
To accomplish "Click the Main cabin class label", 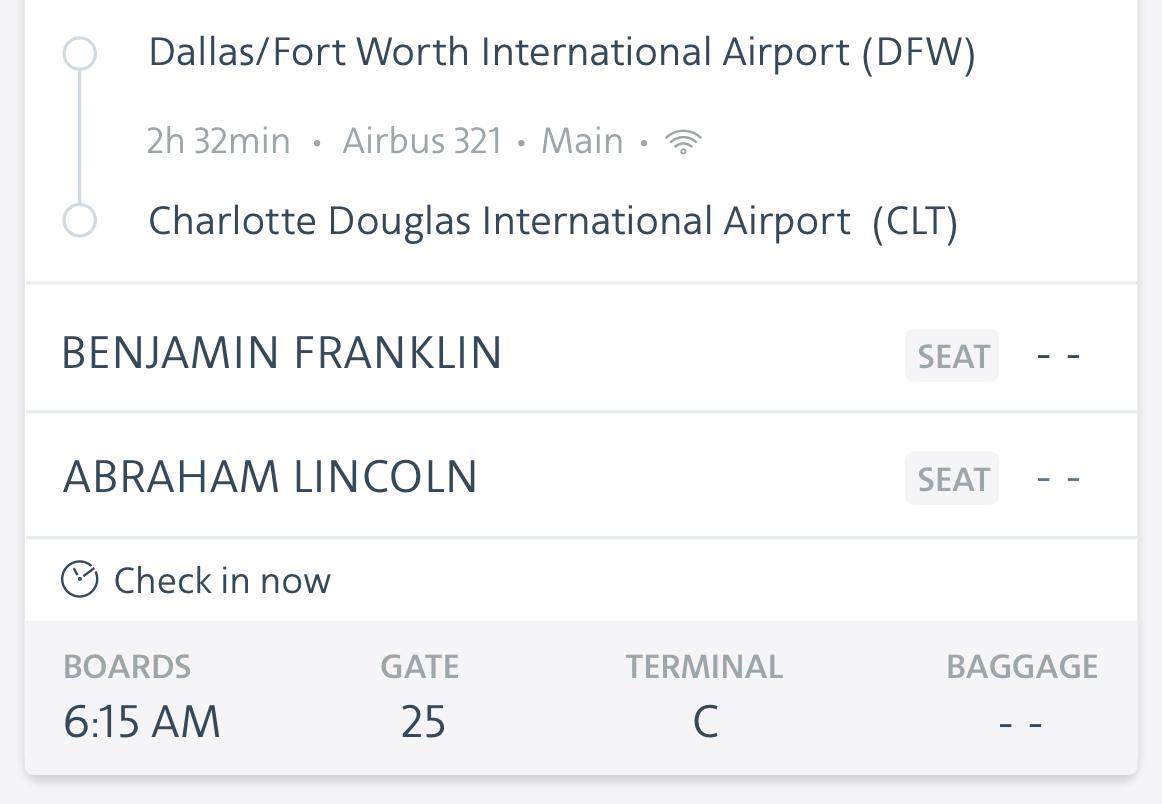I will point(582,142).
